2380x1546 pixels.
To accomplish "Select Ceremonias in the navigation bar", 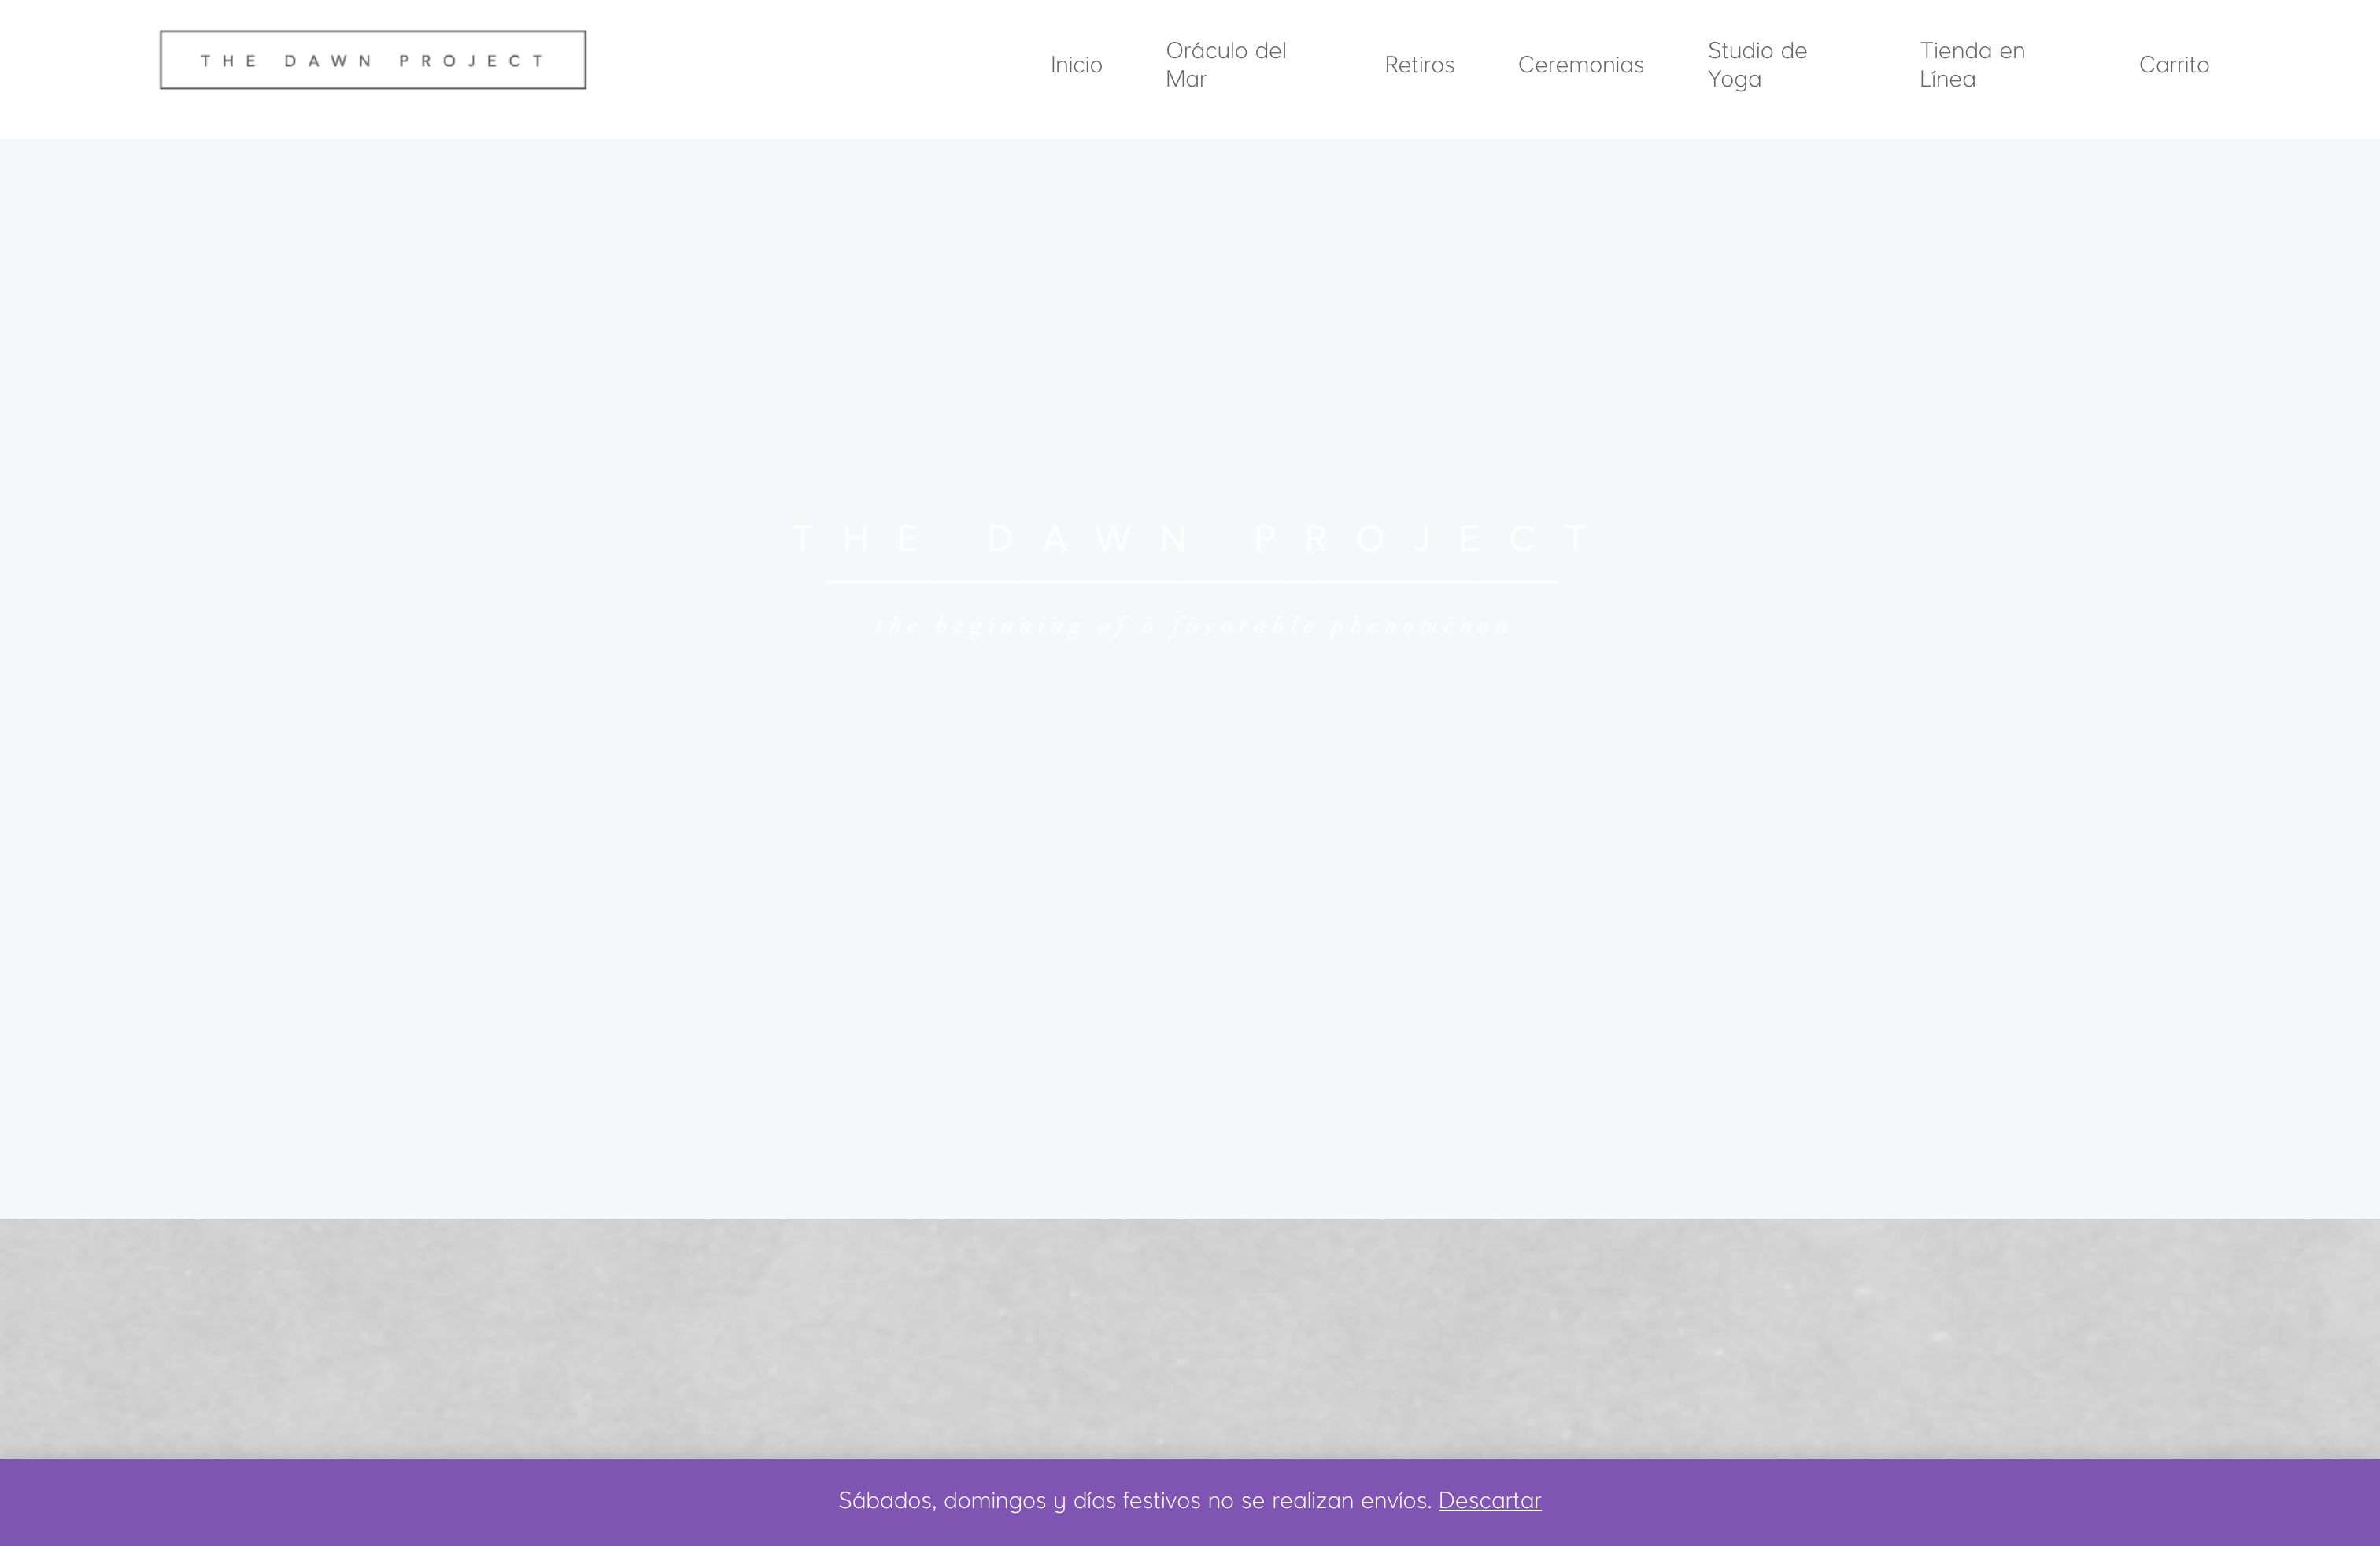I will (1580, 65).
